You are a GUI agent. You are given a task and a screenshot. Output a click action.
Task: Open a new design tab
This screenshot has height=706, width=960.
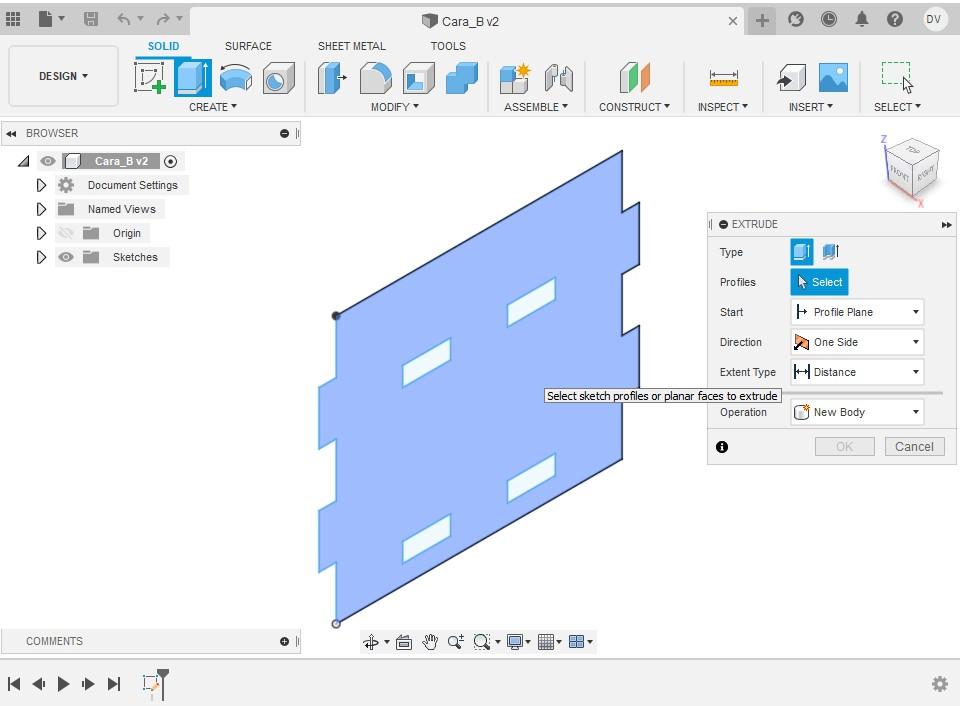click(x=762, y=20)
